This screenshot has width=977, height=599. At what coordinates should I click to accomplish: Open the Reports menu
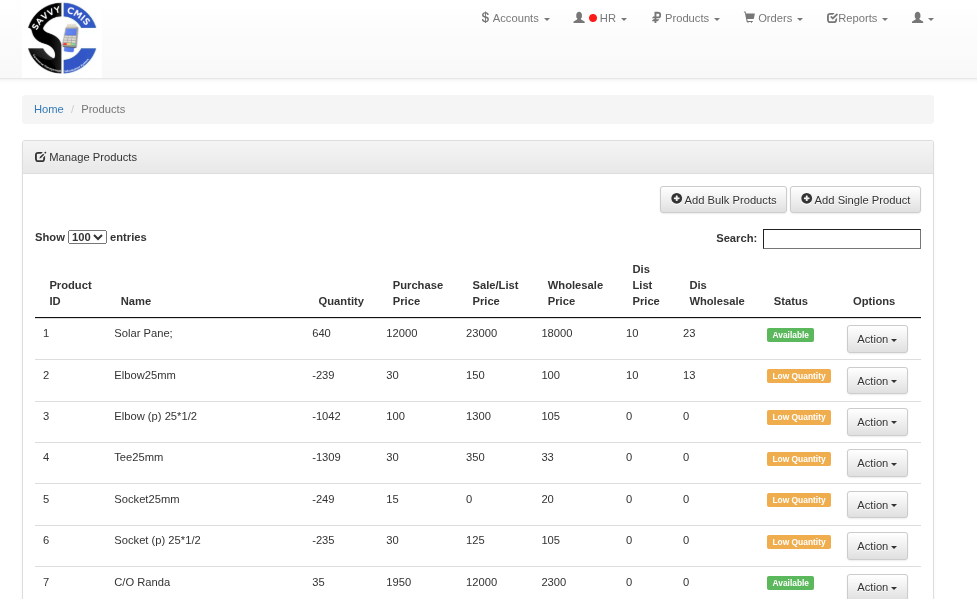pos(858,18)
